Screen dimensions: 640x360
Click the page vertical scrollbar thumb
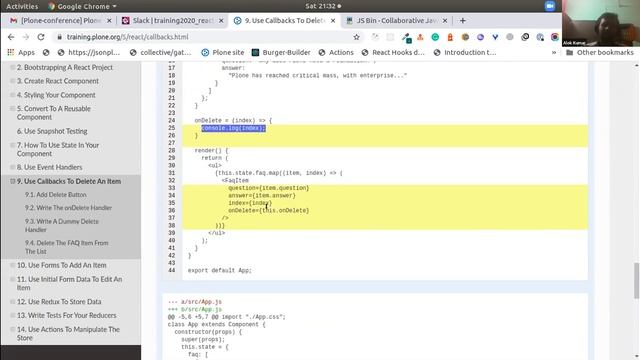[x=636, y=281]
